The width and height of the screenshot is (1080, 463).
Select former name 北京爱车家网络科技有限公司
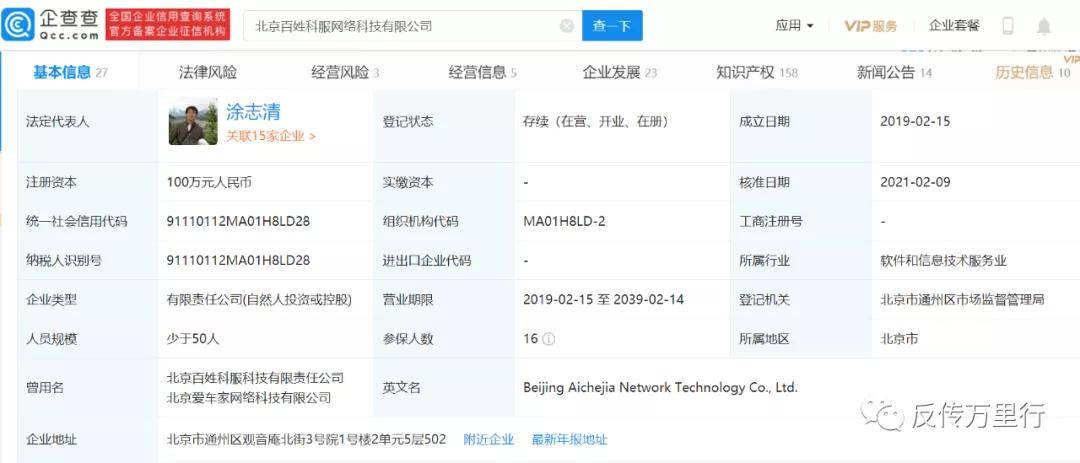[249, 398]
